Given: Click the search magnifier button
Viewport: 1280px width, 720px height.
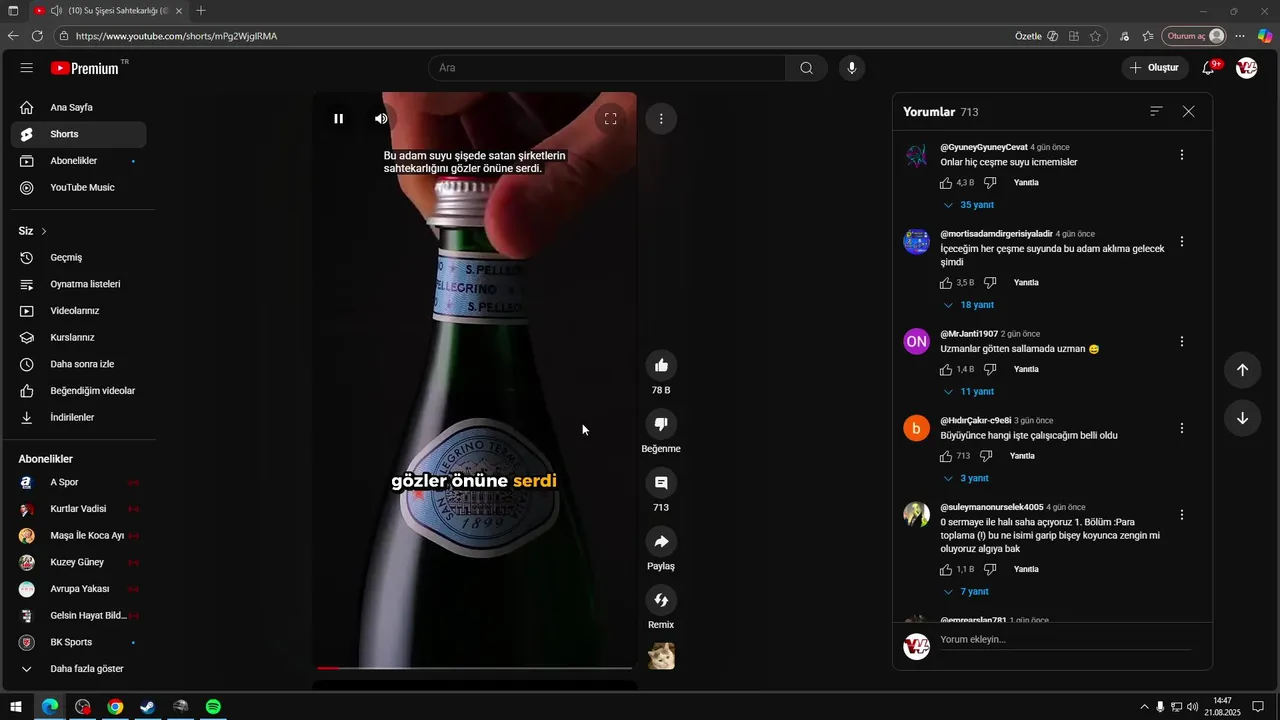Looking at the screenshot, I should (806, 68).
